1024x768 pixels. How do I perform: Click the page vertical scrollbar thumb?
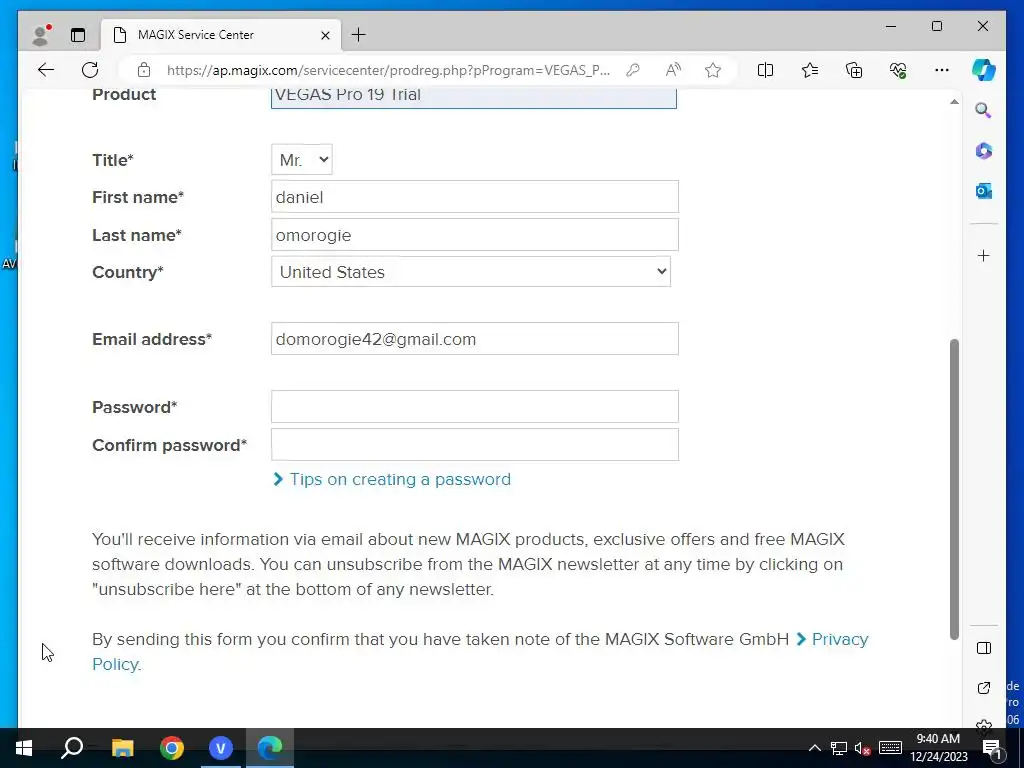pyautogui.click(x=954, y=489)
